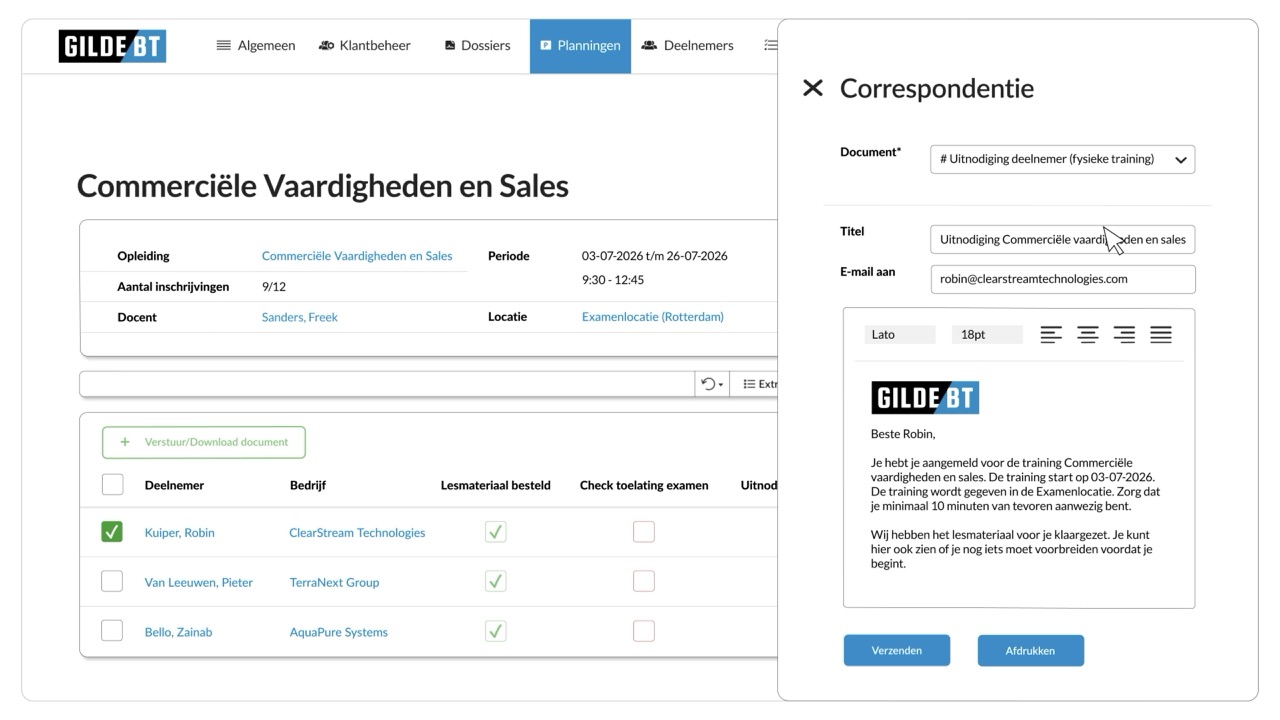Click the Lesmateriaal besteld column header

pyautogui.click(x=496, y=485)
